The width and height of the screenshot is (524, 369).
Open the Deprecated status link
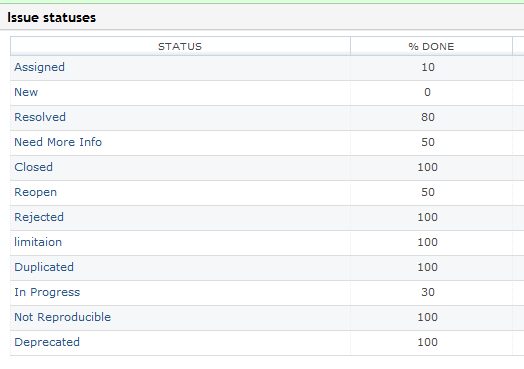coord(47,343)
